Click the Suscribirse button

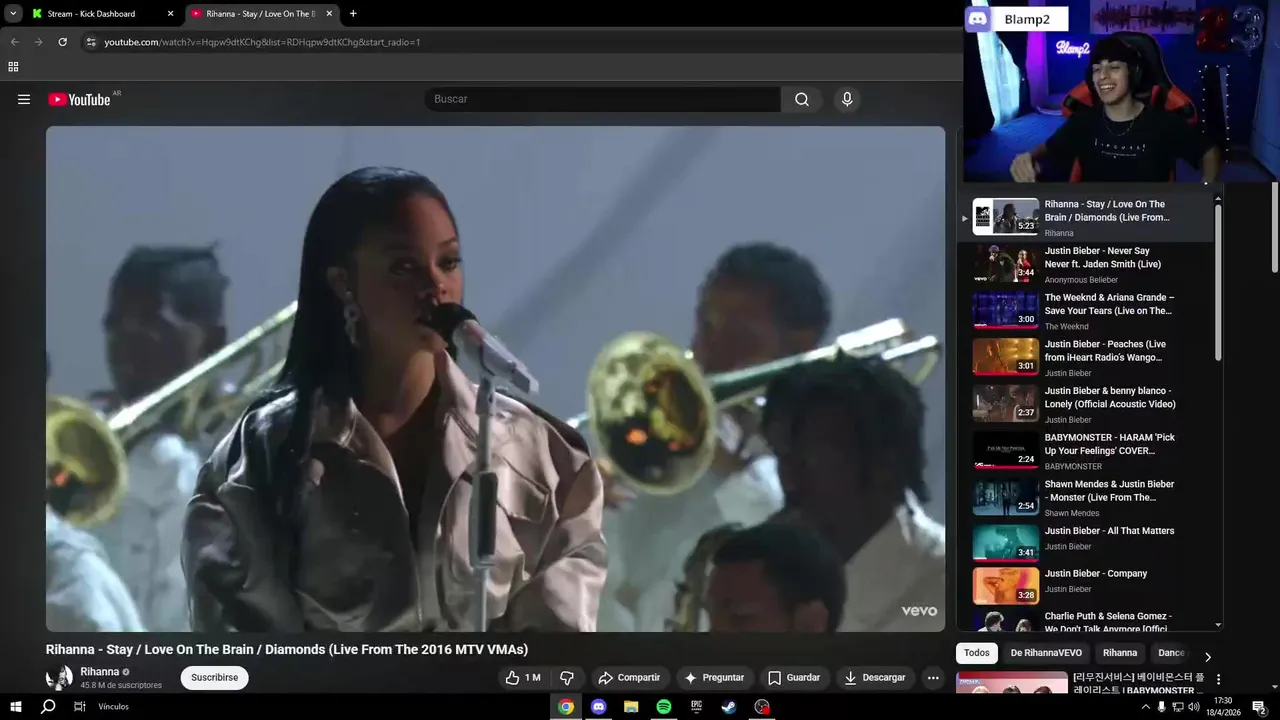coord(214,677)
